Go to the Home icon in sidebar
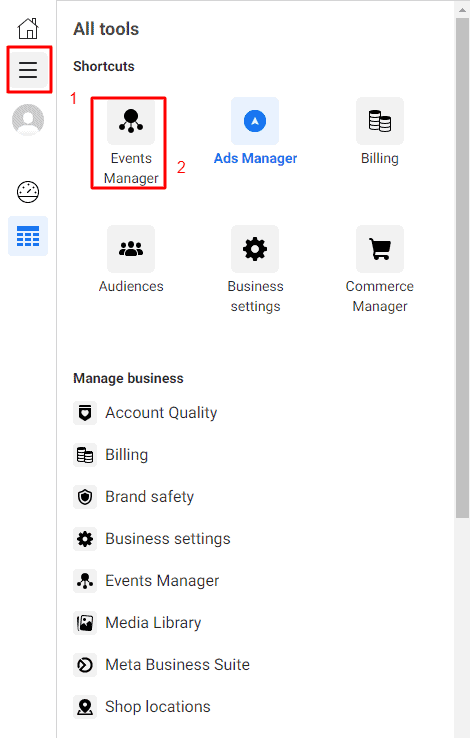The width and height of the screenshot is (470, 738). [28, 29]
